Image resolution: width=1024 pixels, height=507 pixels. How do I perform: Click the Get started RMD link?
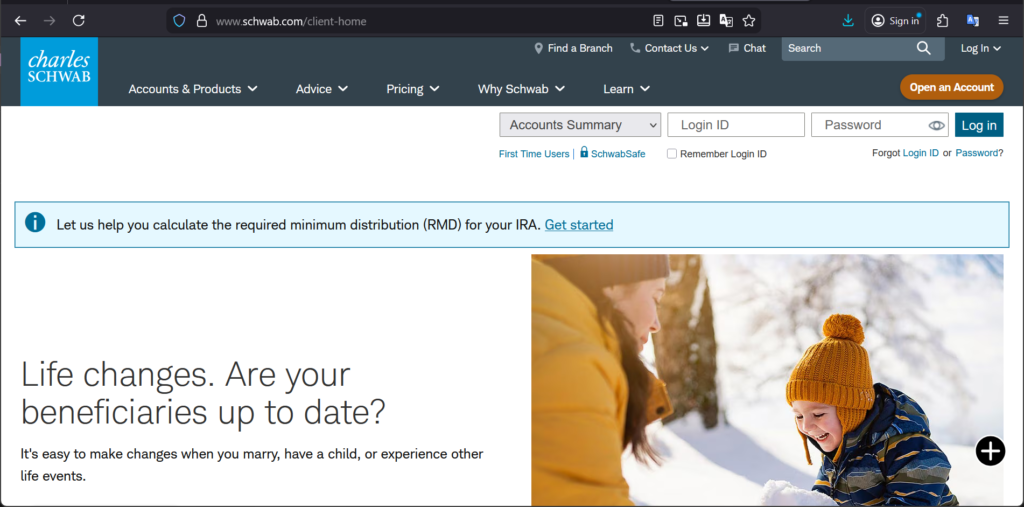(579, 225)
